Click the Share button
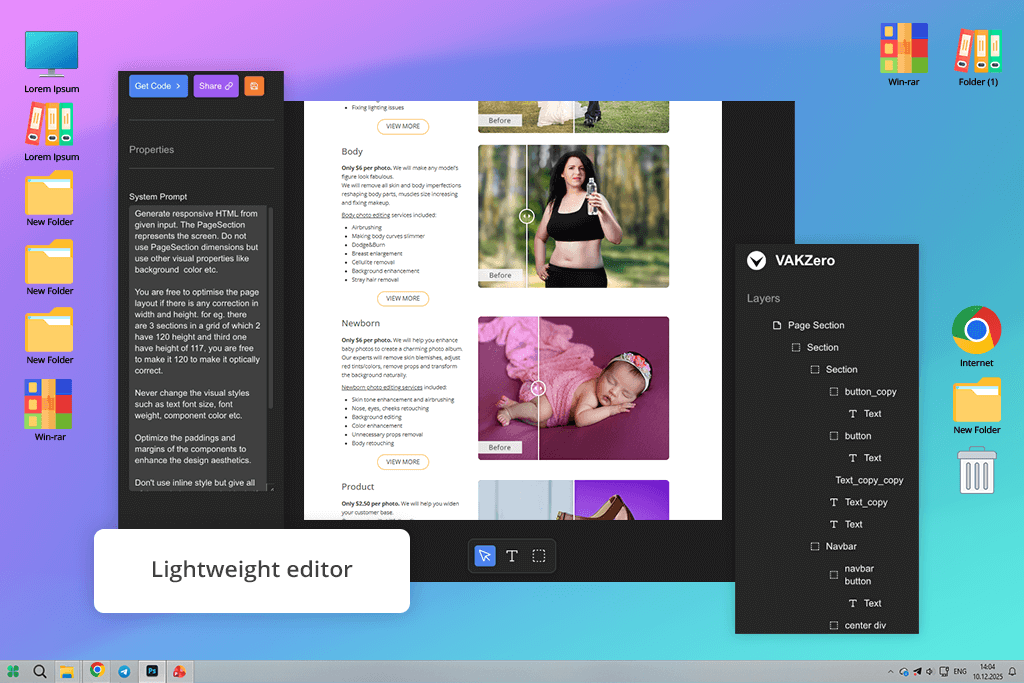The width and height of the screenshot is (1024, 683). pyautogui.click(x=216, y=86)
